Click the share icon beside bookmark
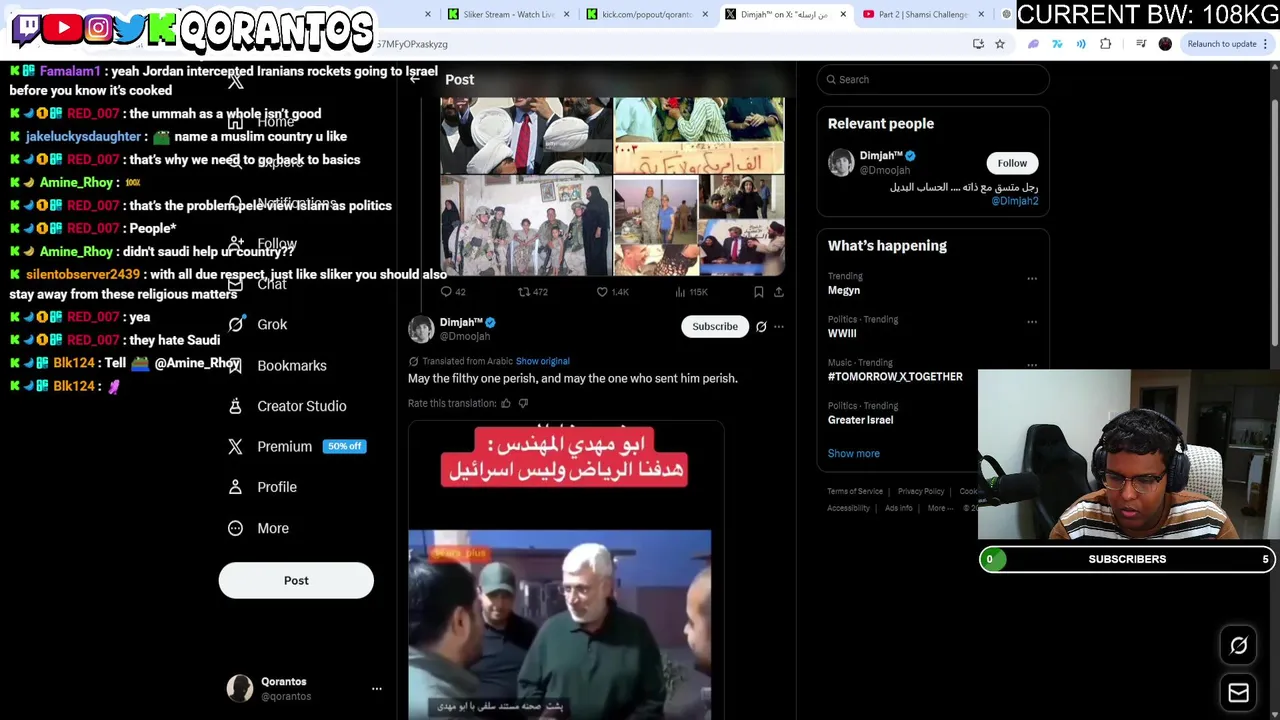This screenshot has width=1280, height=720. point(778,292)
